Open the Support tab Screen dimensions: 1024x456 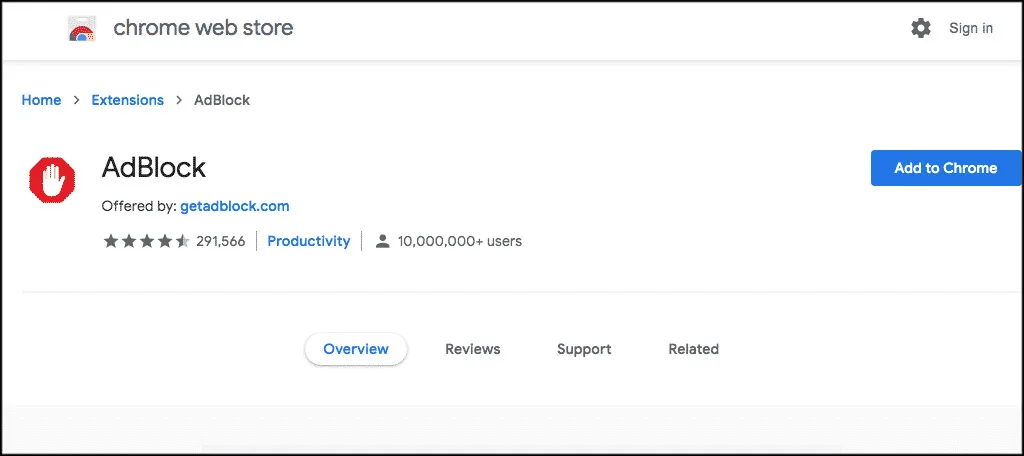(584, 349)
